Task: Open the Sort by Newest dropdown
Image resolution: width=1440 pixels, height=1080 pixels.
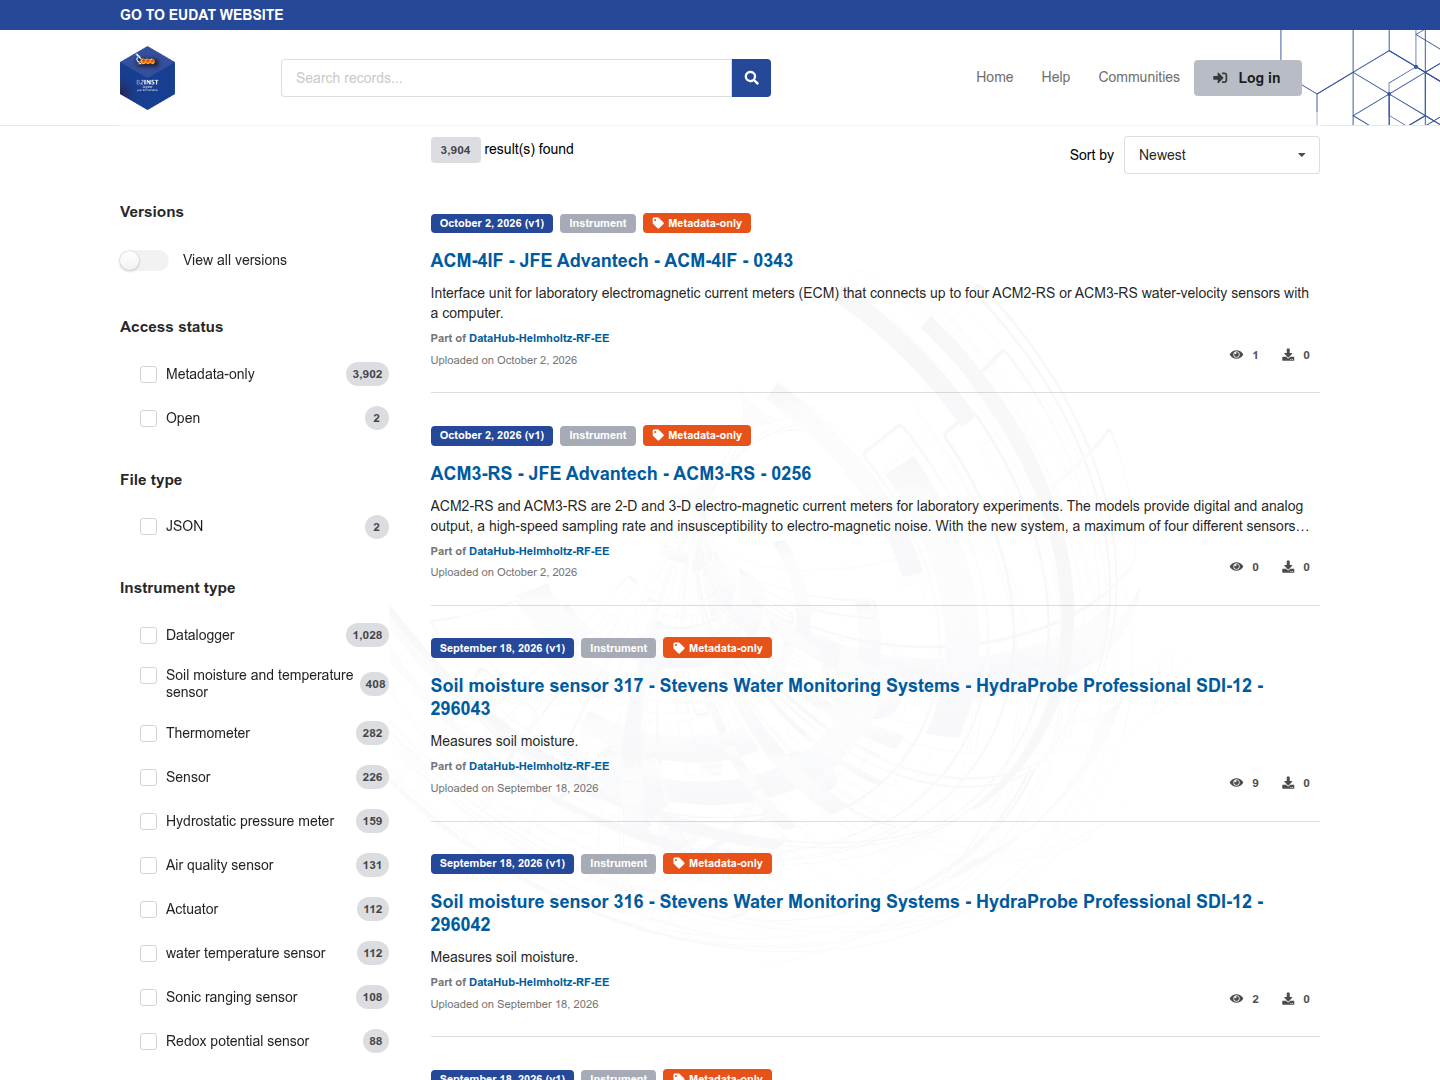Action: 1221,155
